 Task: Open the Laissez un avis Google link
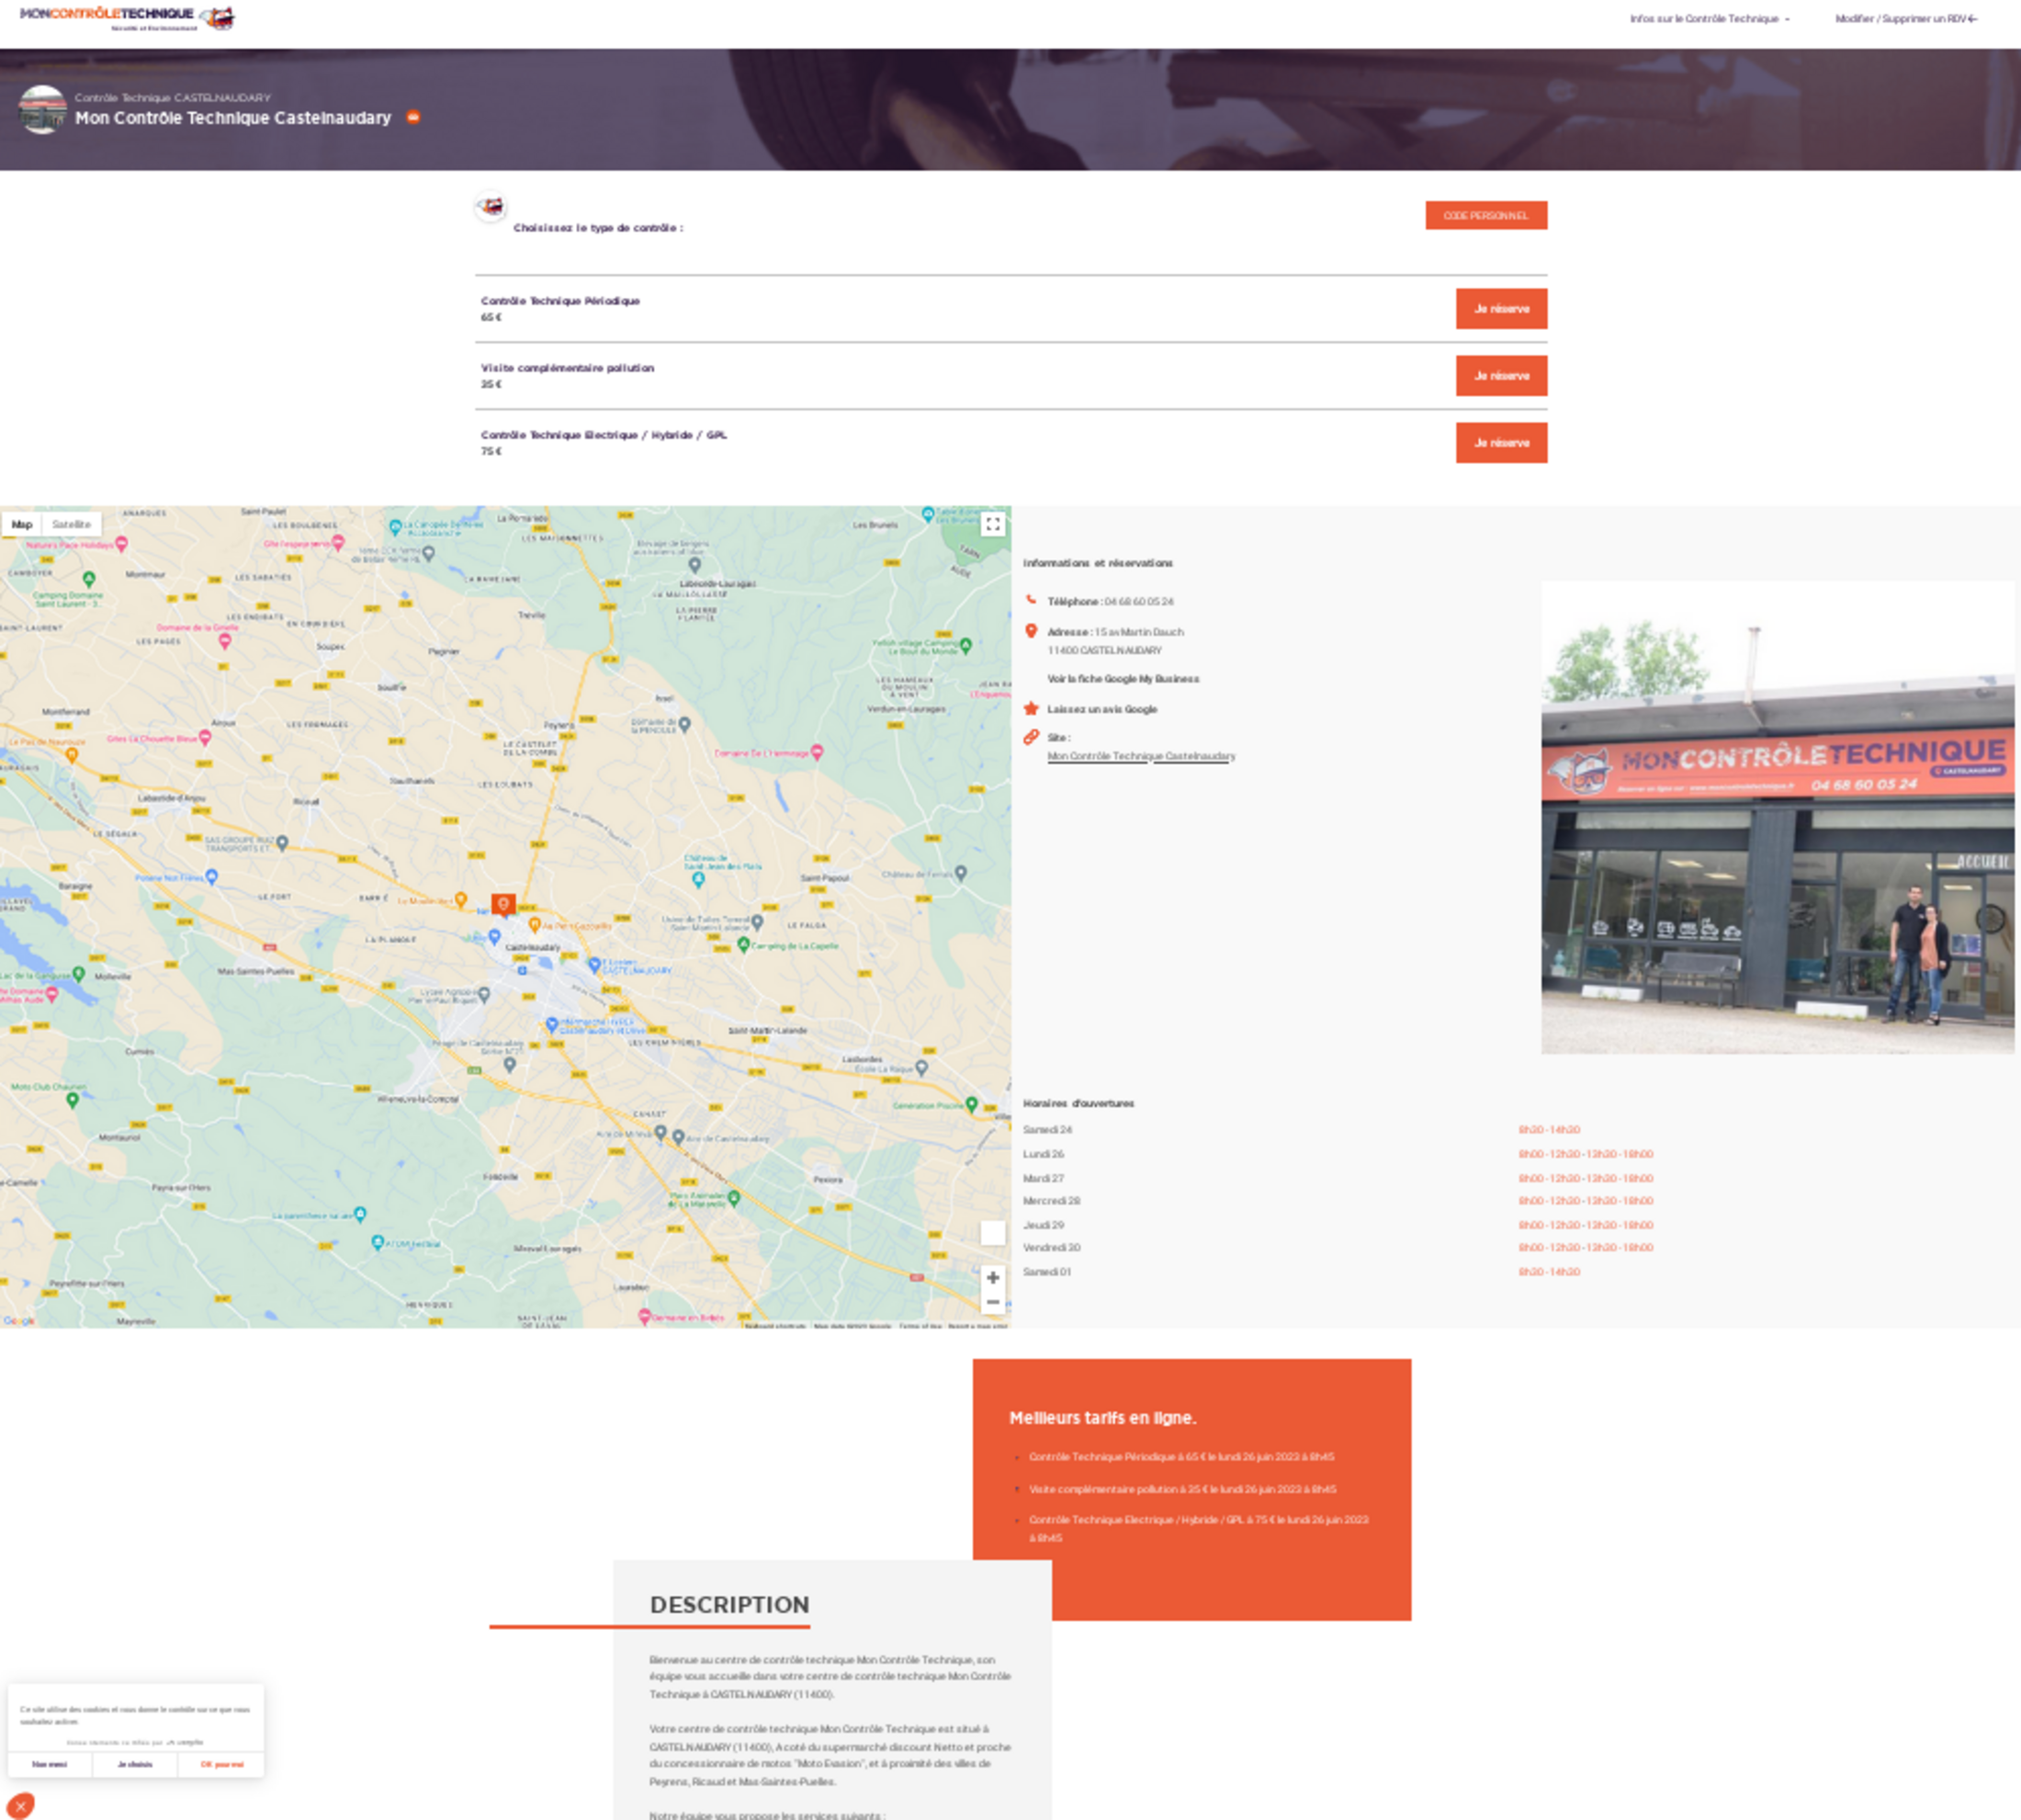(x=1102, y=709)
